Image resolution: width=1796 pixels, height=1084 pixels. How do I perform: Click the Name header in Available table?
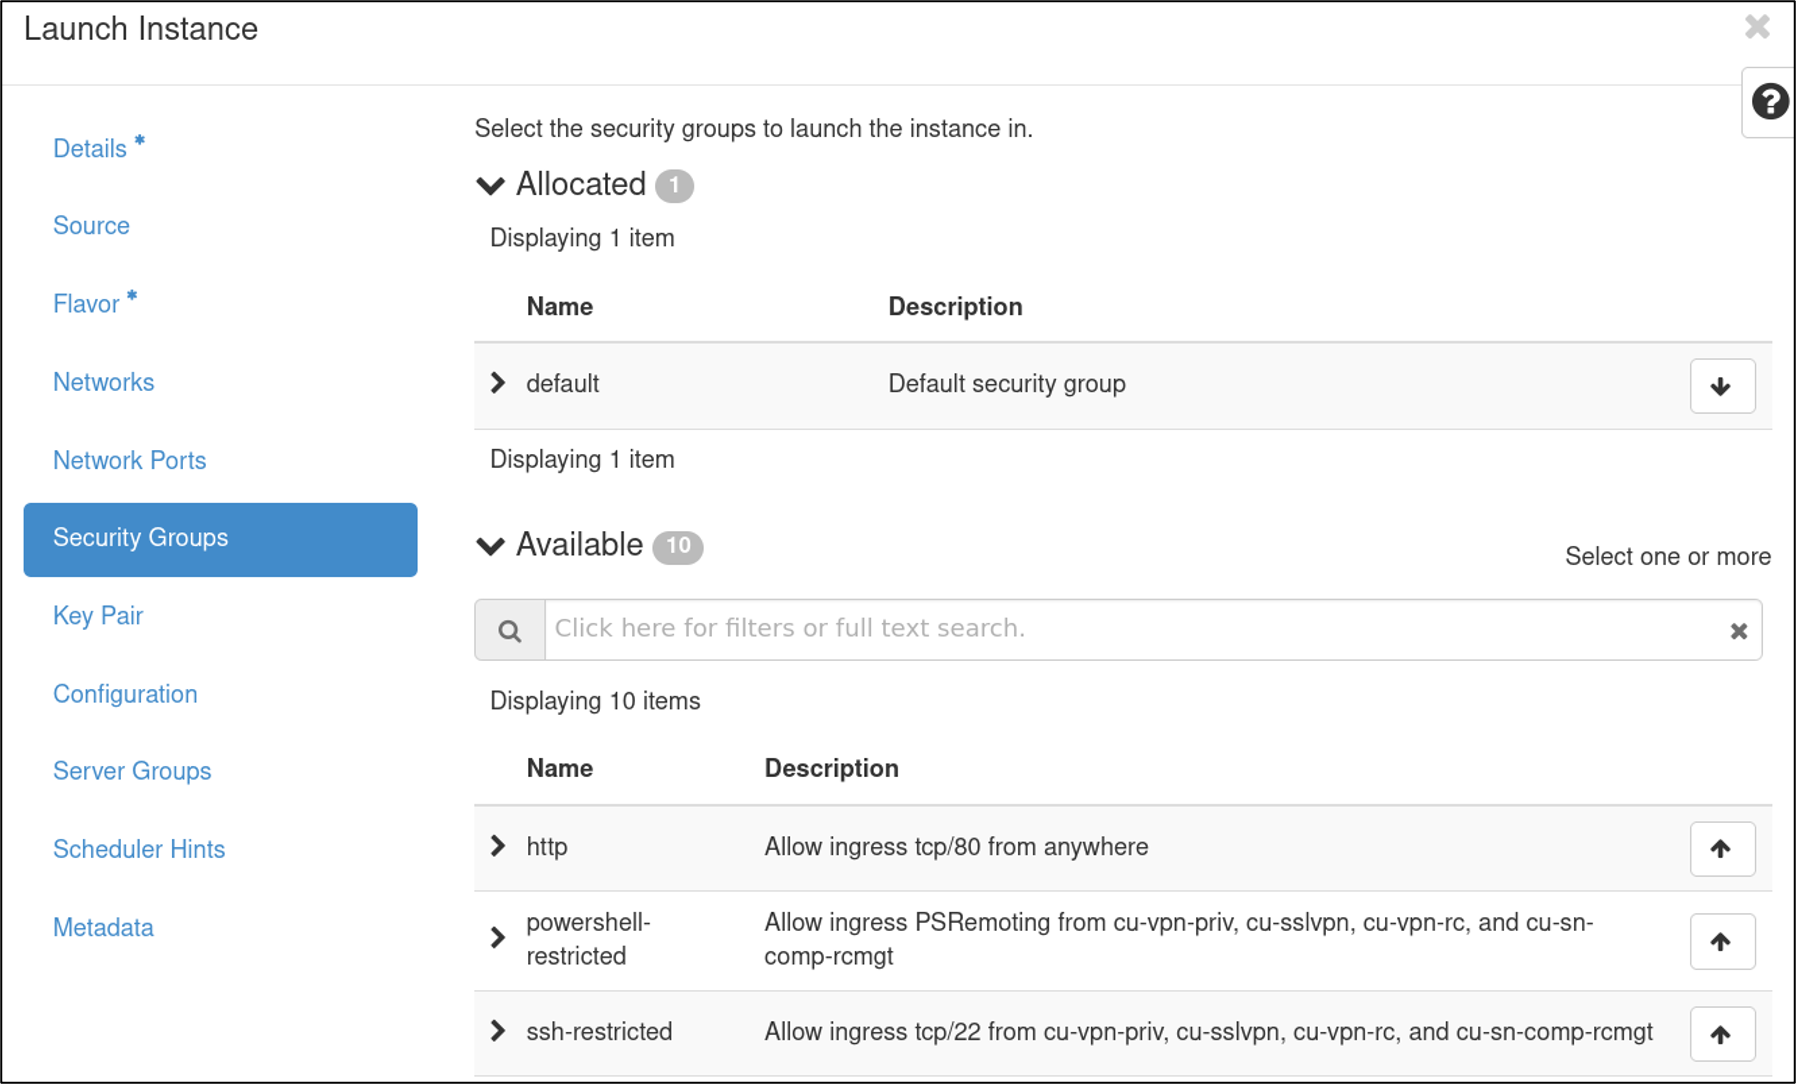tap(560, 768)
